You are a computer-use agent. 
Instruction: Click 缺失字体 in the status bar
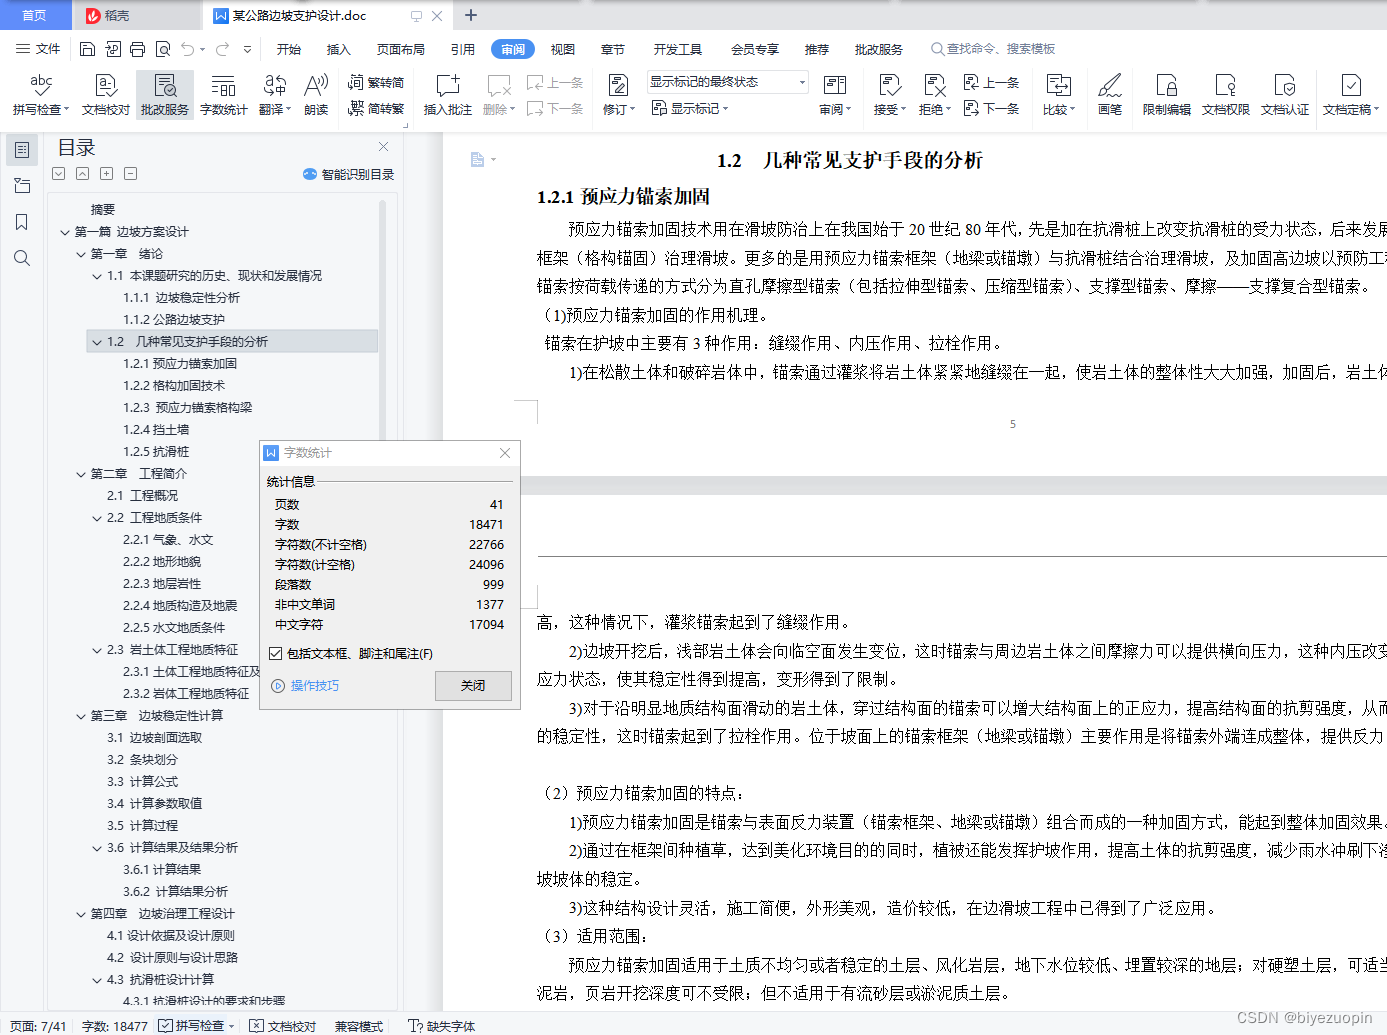tap(441, 1025)
